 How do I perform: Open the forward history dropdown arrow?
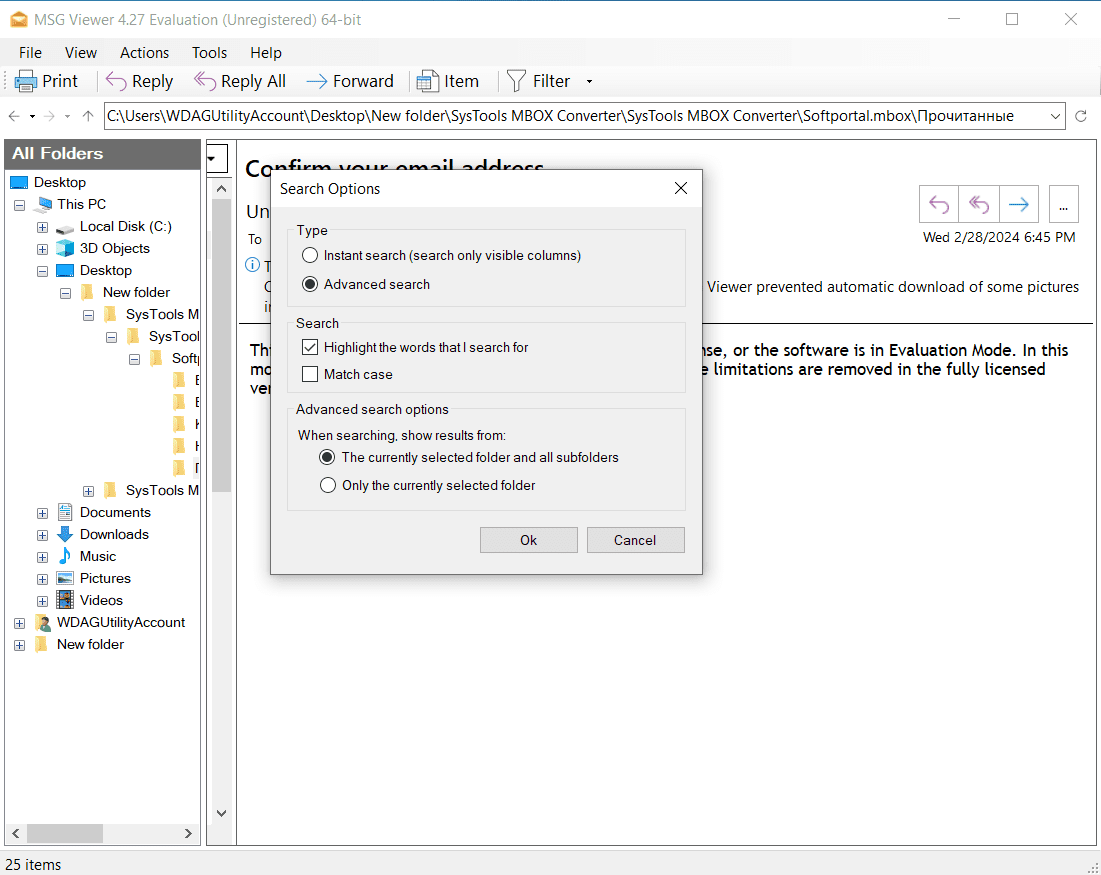67,116
